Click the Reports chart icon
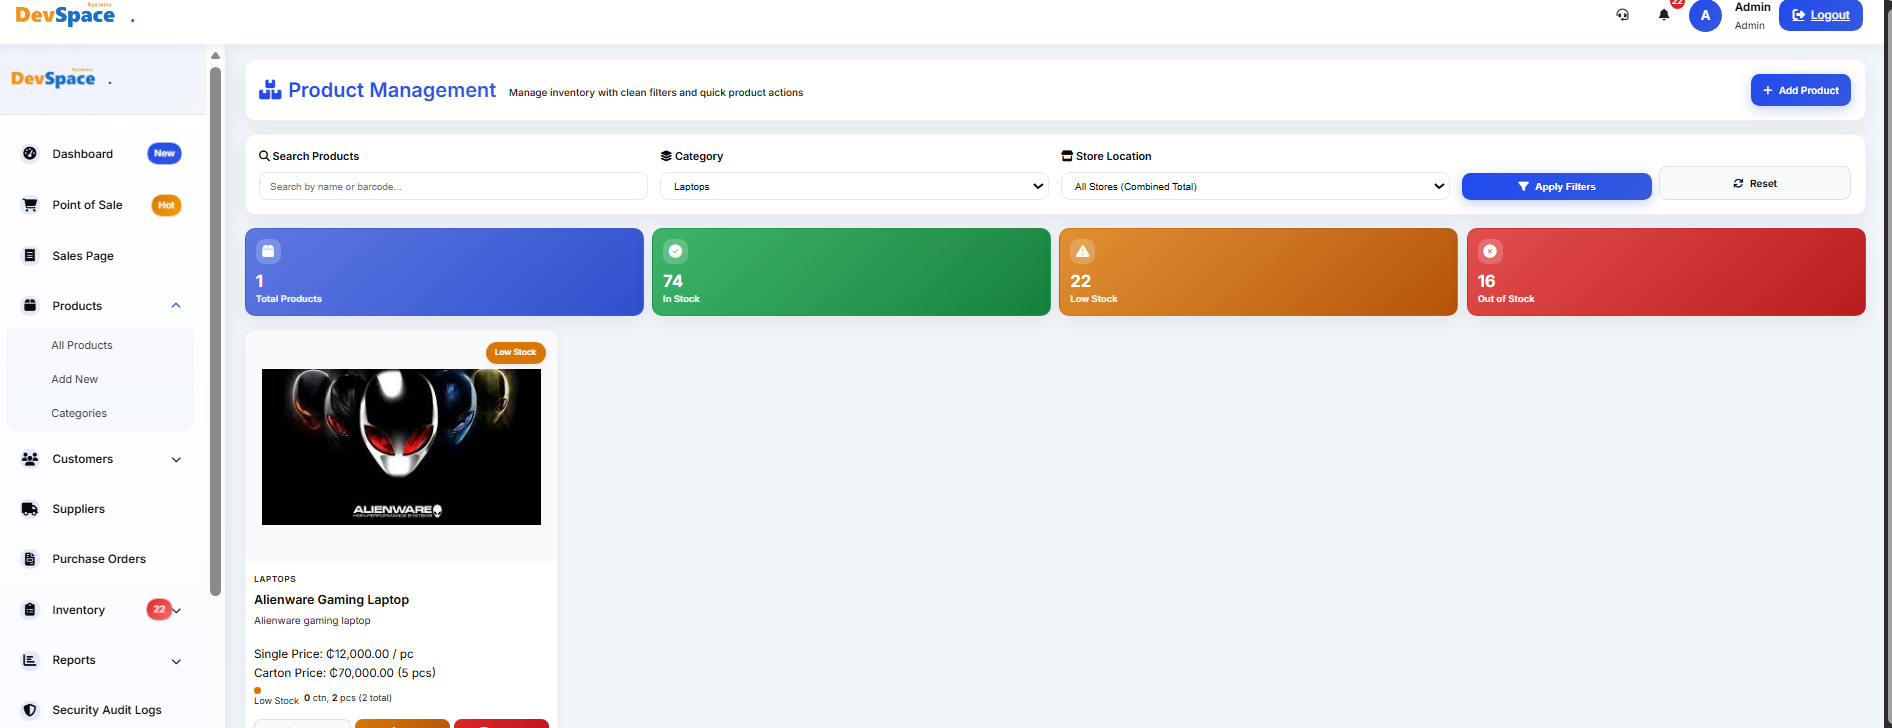 (30, 660)
